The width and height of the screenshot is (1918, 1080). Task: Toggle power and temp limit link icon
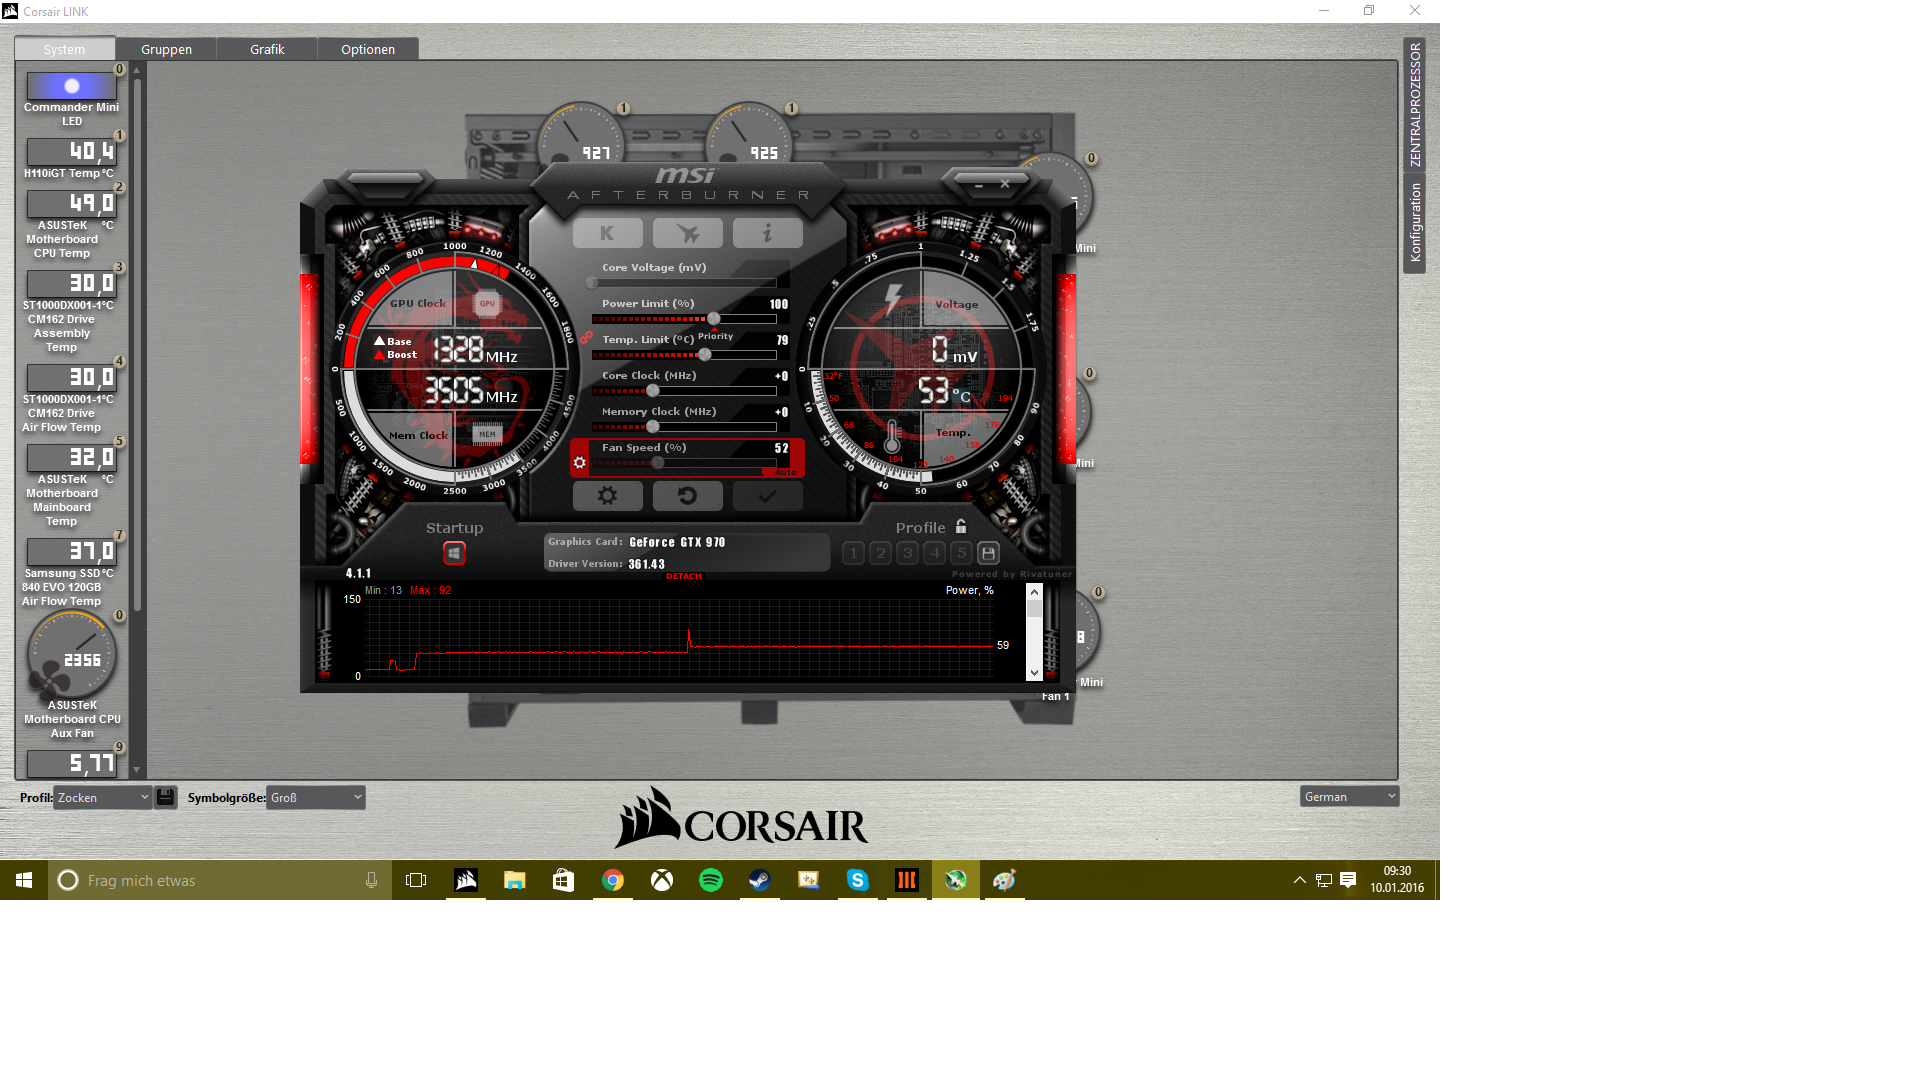tap(586, 337)
